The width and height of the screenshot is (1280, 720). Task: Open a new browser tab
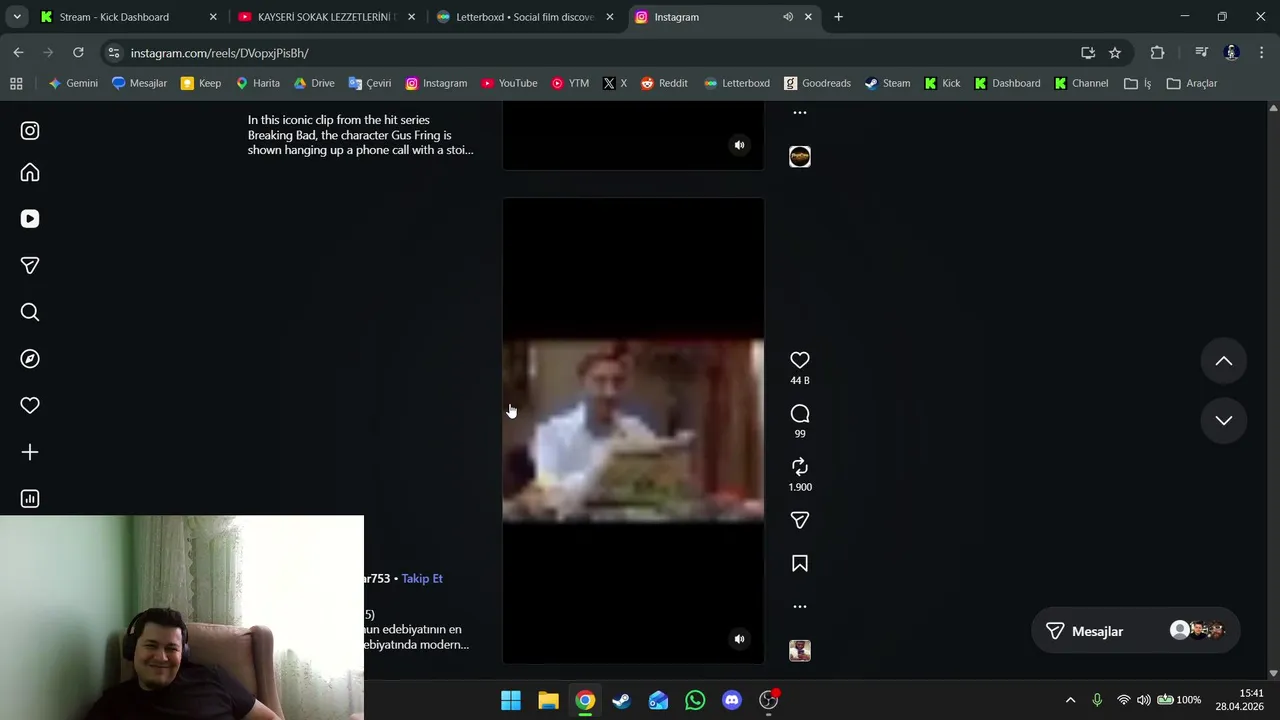(x=838, y=17)
